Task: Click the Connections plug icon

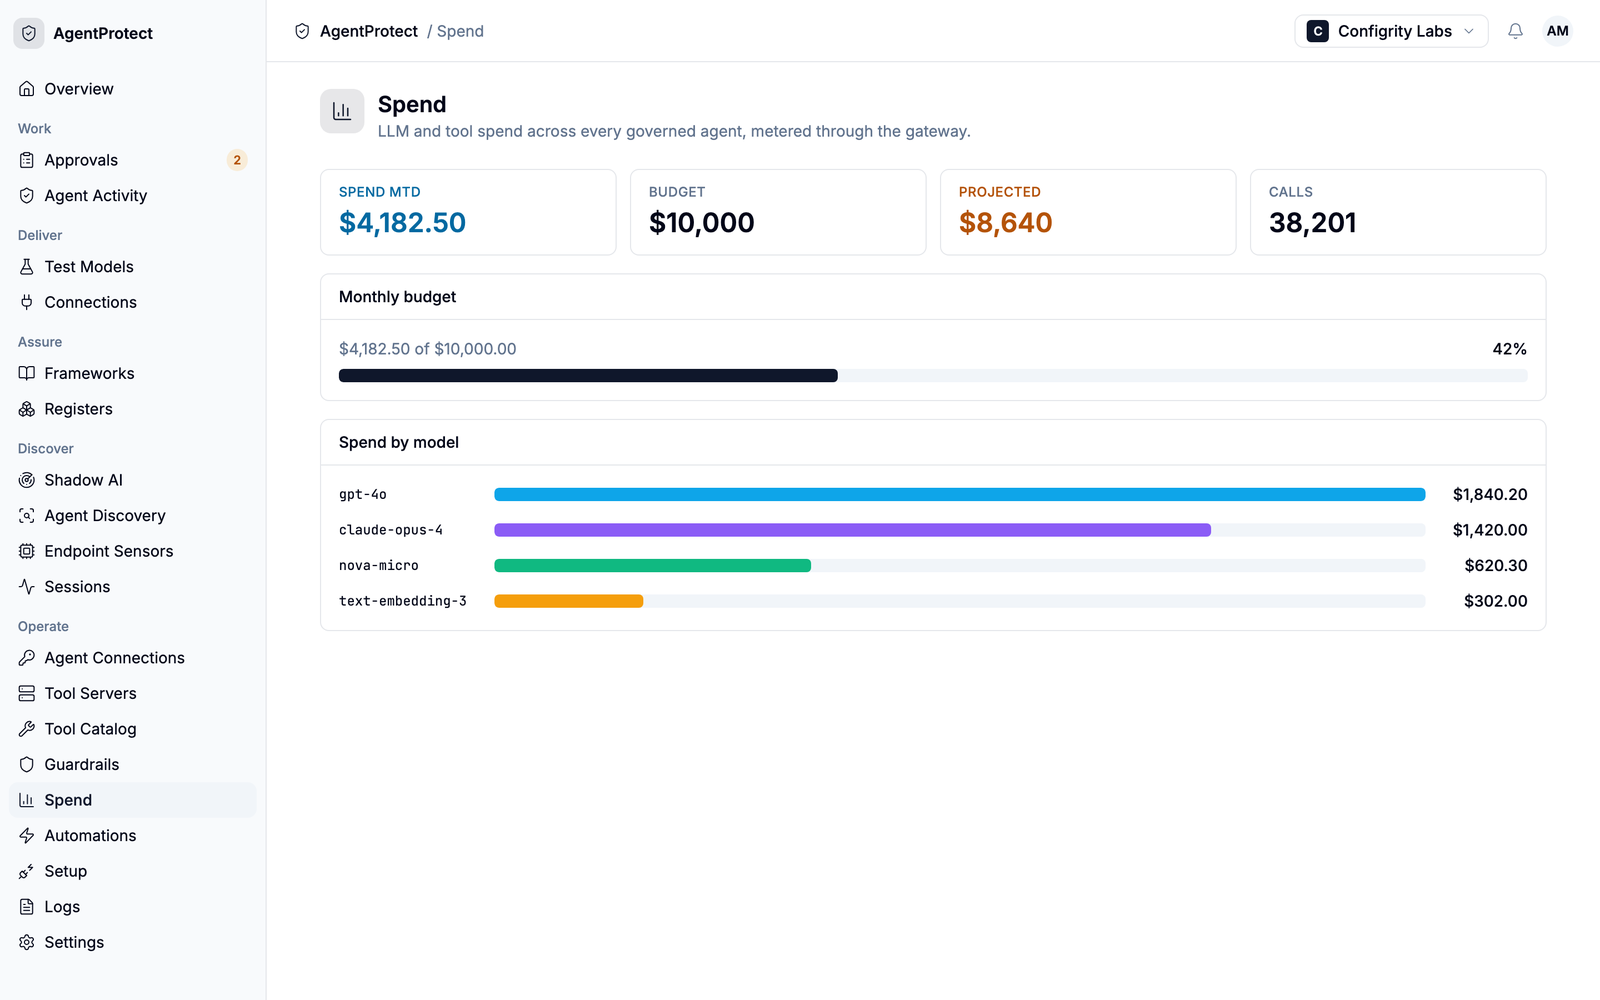Action: click(x=27, y=302)
